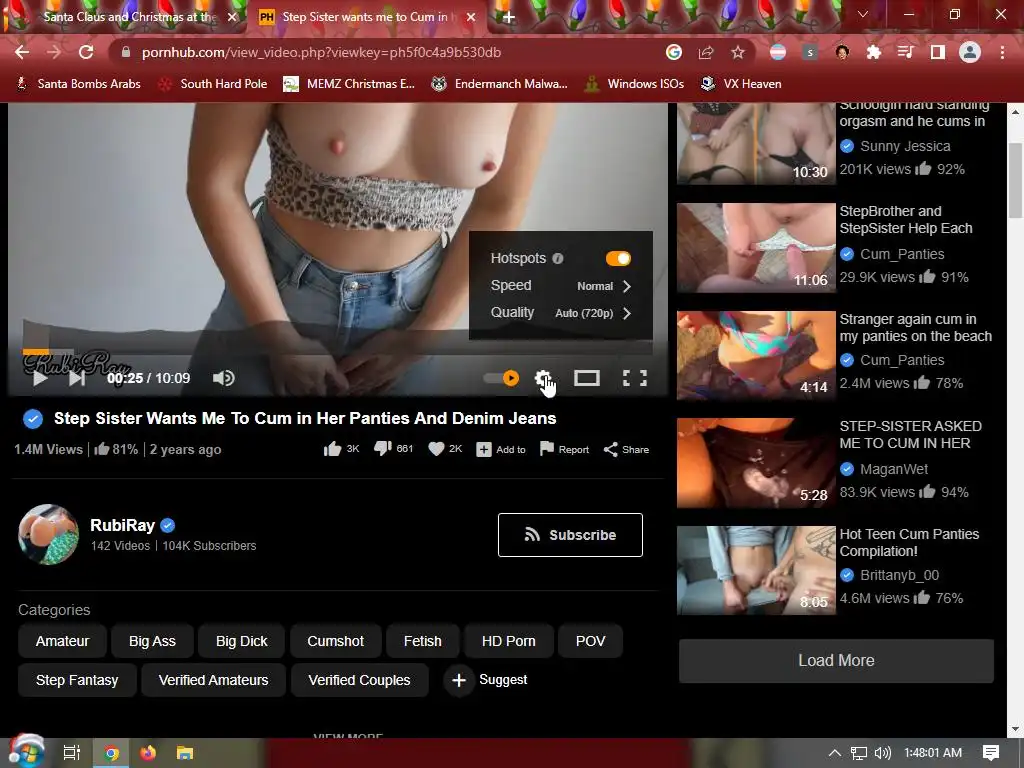Report this video with the flag
This screenshot has height=768, width=1024.
[x=564, y=449]
